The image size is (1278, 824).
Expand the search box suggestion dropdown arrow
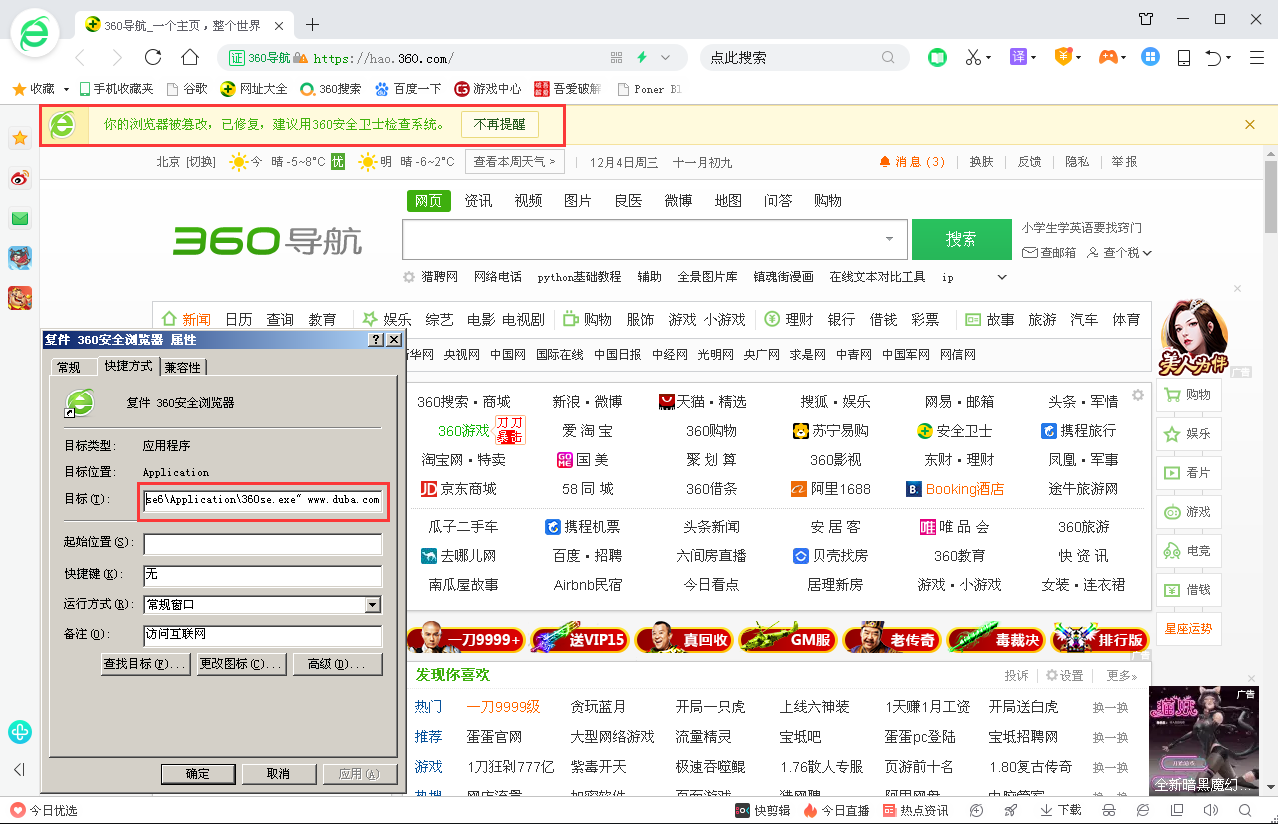(x=889, y=239)
